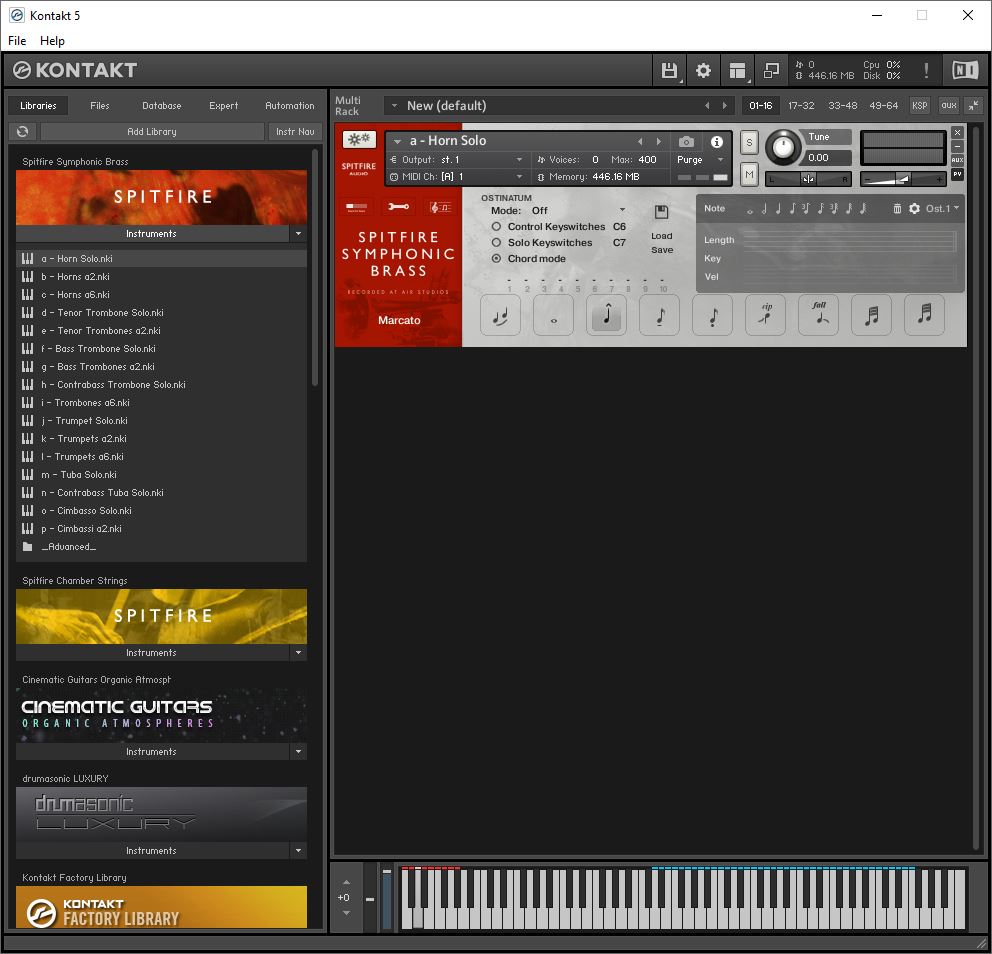Toggle the KSP multi script editor
The height and width of the screenshot is (954, 992).
(x=920, y=105)
